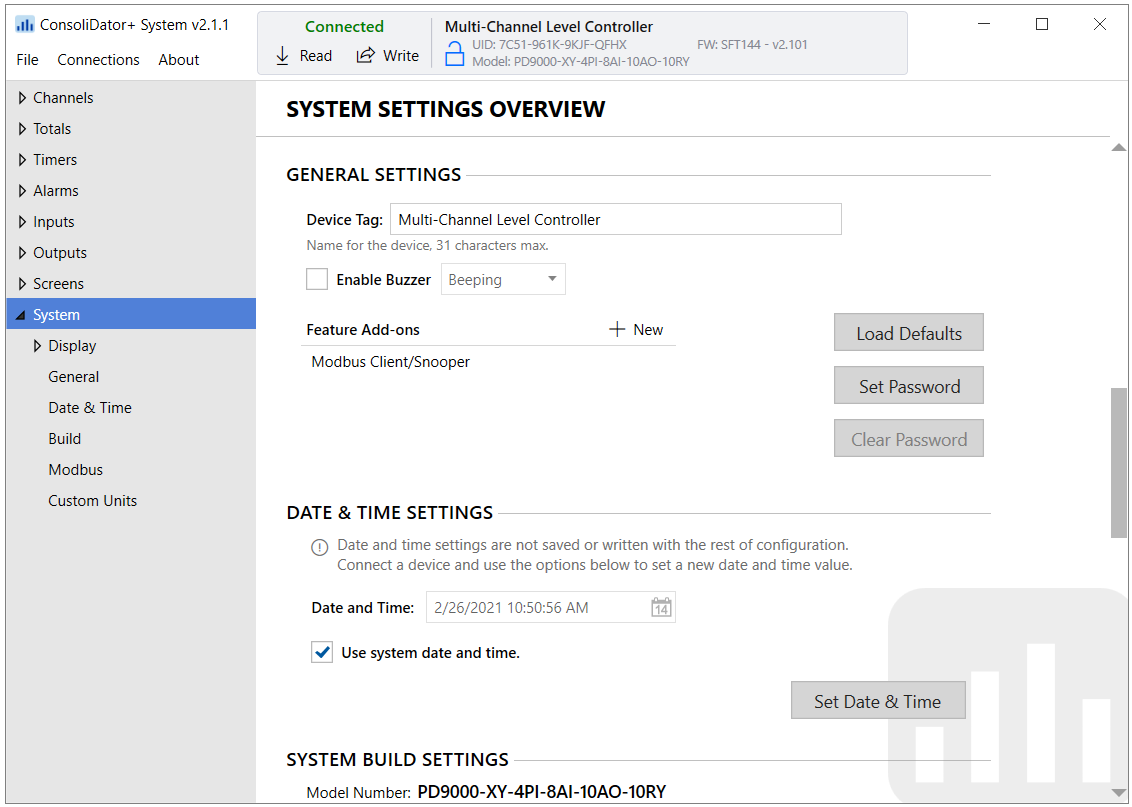1132x807 pixels.
Task: Click the ConsoliDator+ app logo icon
Action: 25,25
